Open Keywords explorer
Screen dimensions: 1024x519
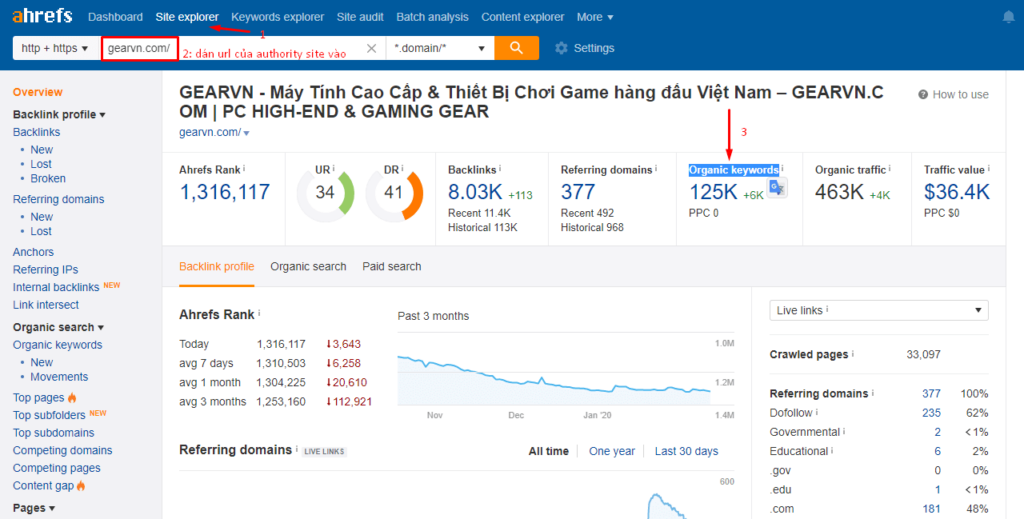278,17
